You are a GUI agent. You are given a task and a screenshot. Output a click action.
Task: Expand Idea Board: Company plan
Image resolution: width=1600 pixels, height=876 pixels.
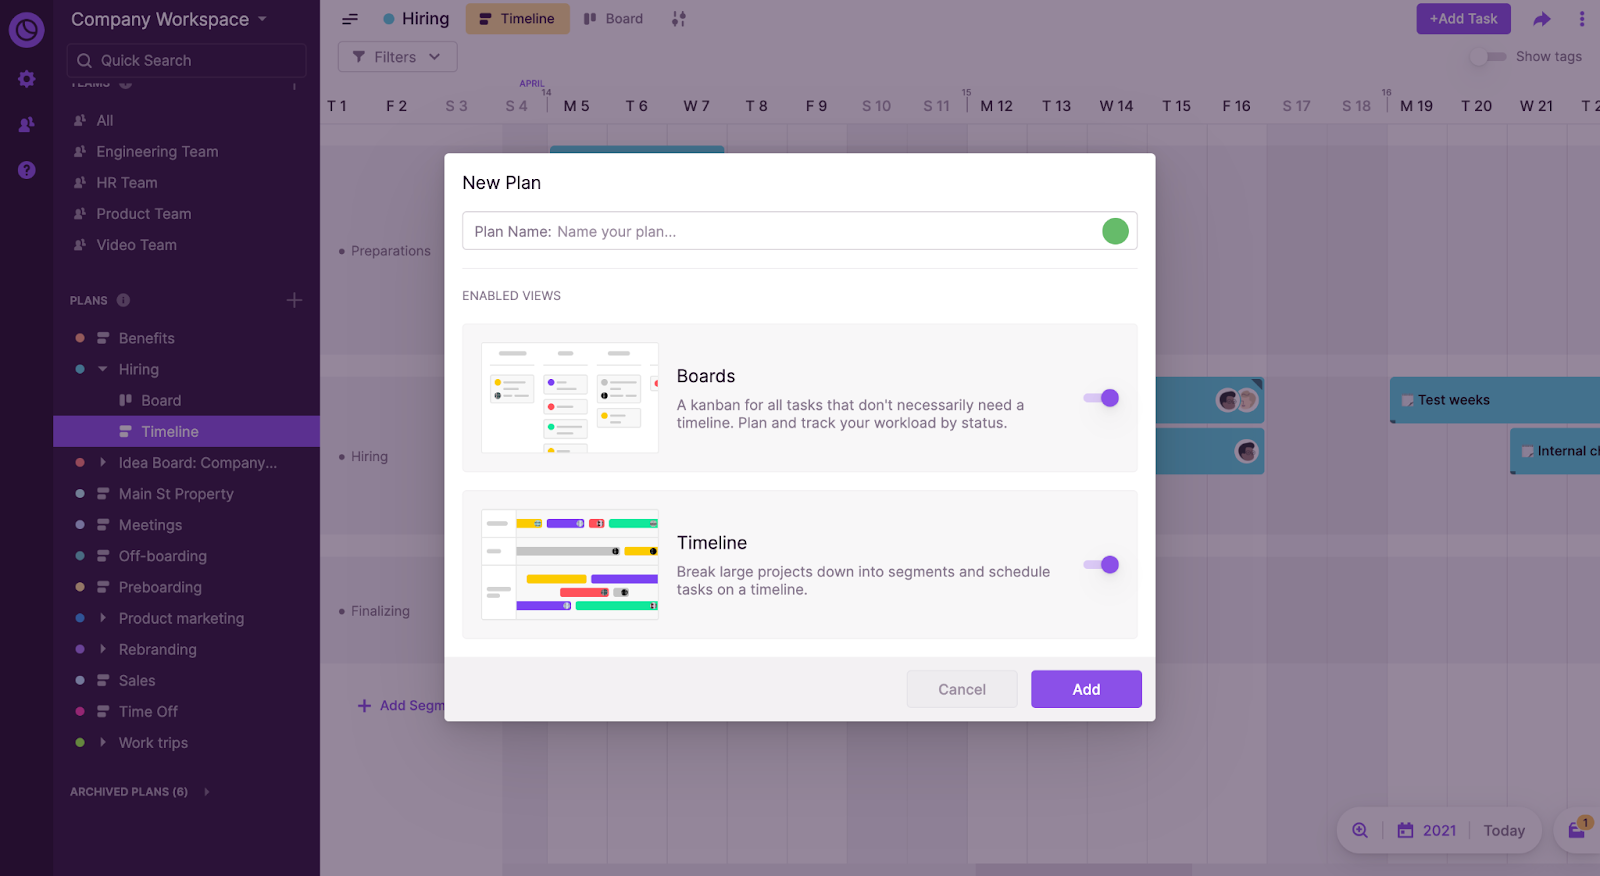click(103, 462)
